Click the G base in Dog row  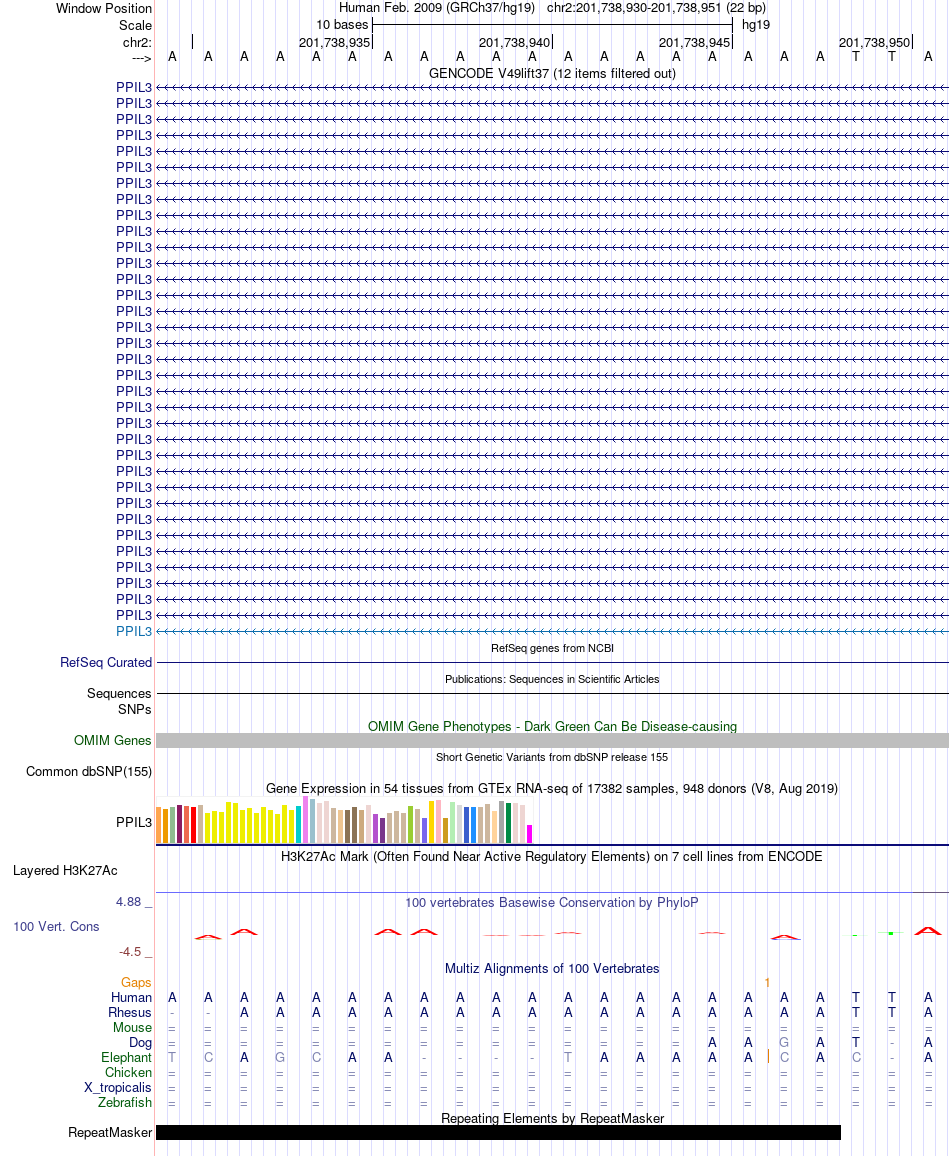point(784,1042)
